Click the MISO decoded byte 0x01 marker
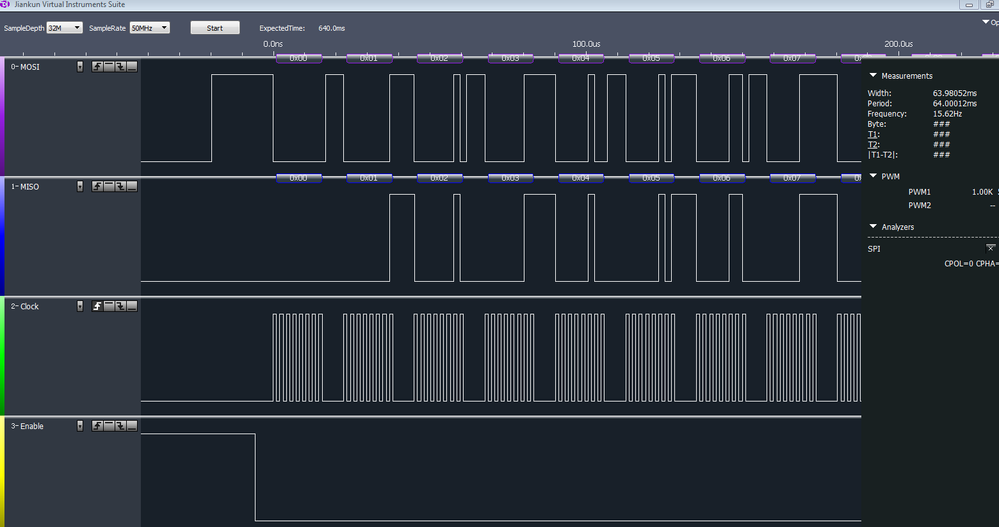This screenshot has height=527, width=999. [369, 178]
